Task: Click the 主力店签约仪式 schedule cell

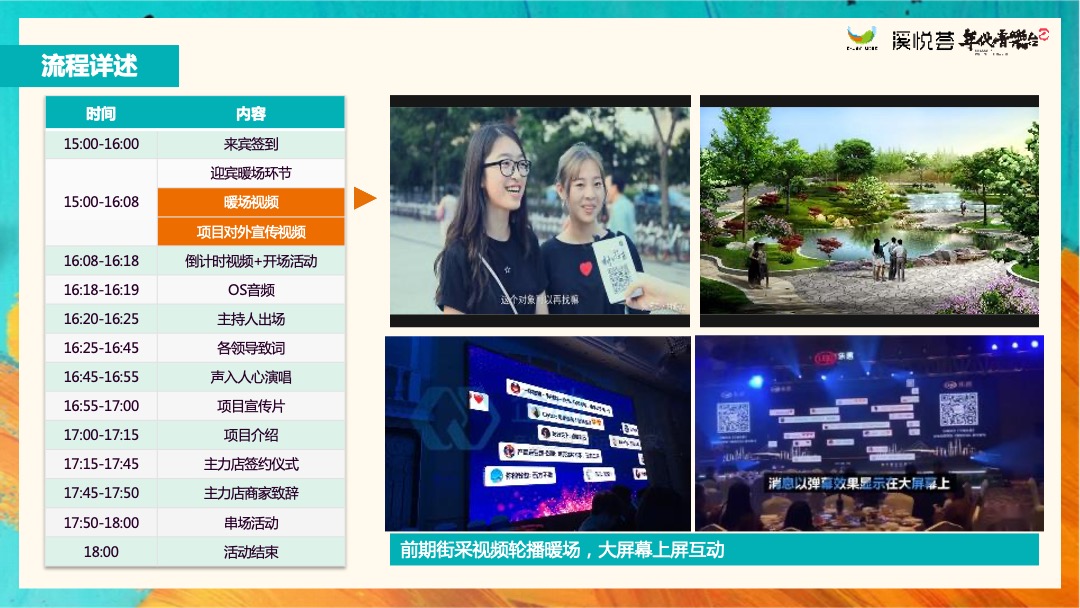Action: point(250,464)
